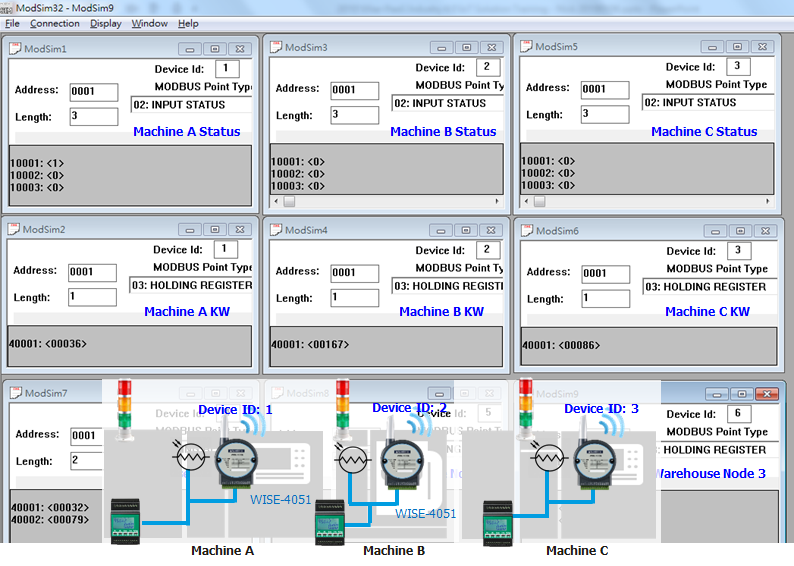Image resolution: width=794 pixels, height=566 pixels.
Task: Open the Display menu
Action: [x=105, y=23]
